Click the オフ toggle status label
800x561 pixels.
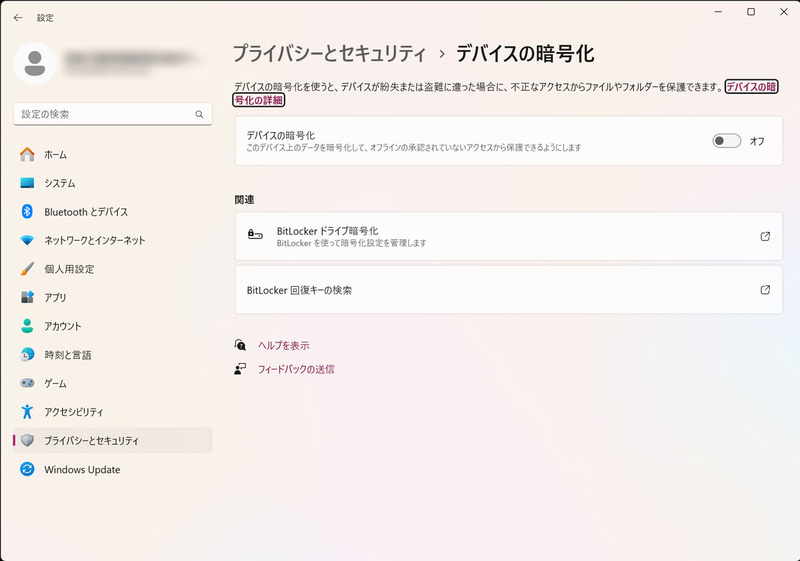tap(757, 141)
